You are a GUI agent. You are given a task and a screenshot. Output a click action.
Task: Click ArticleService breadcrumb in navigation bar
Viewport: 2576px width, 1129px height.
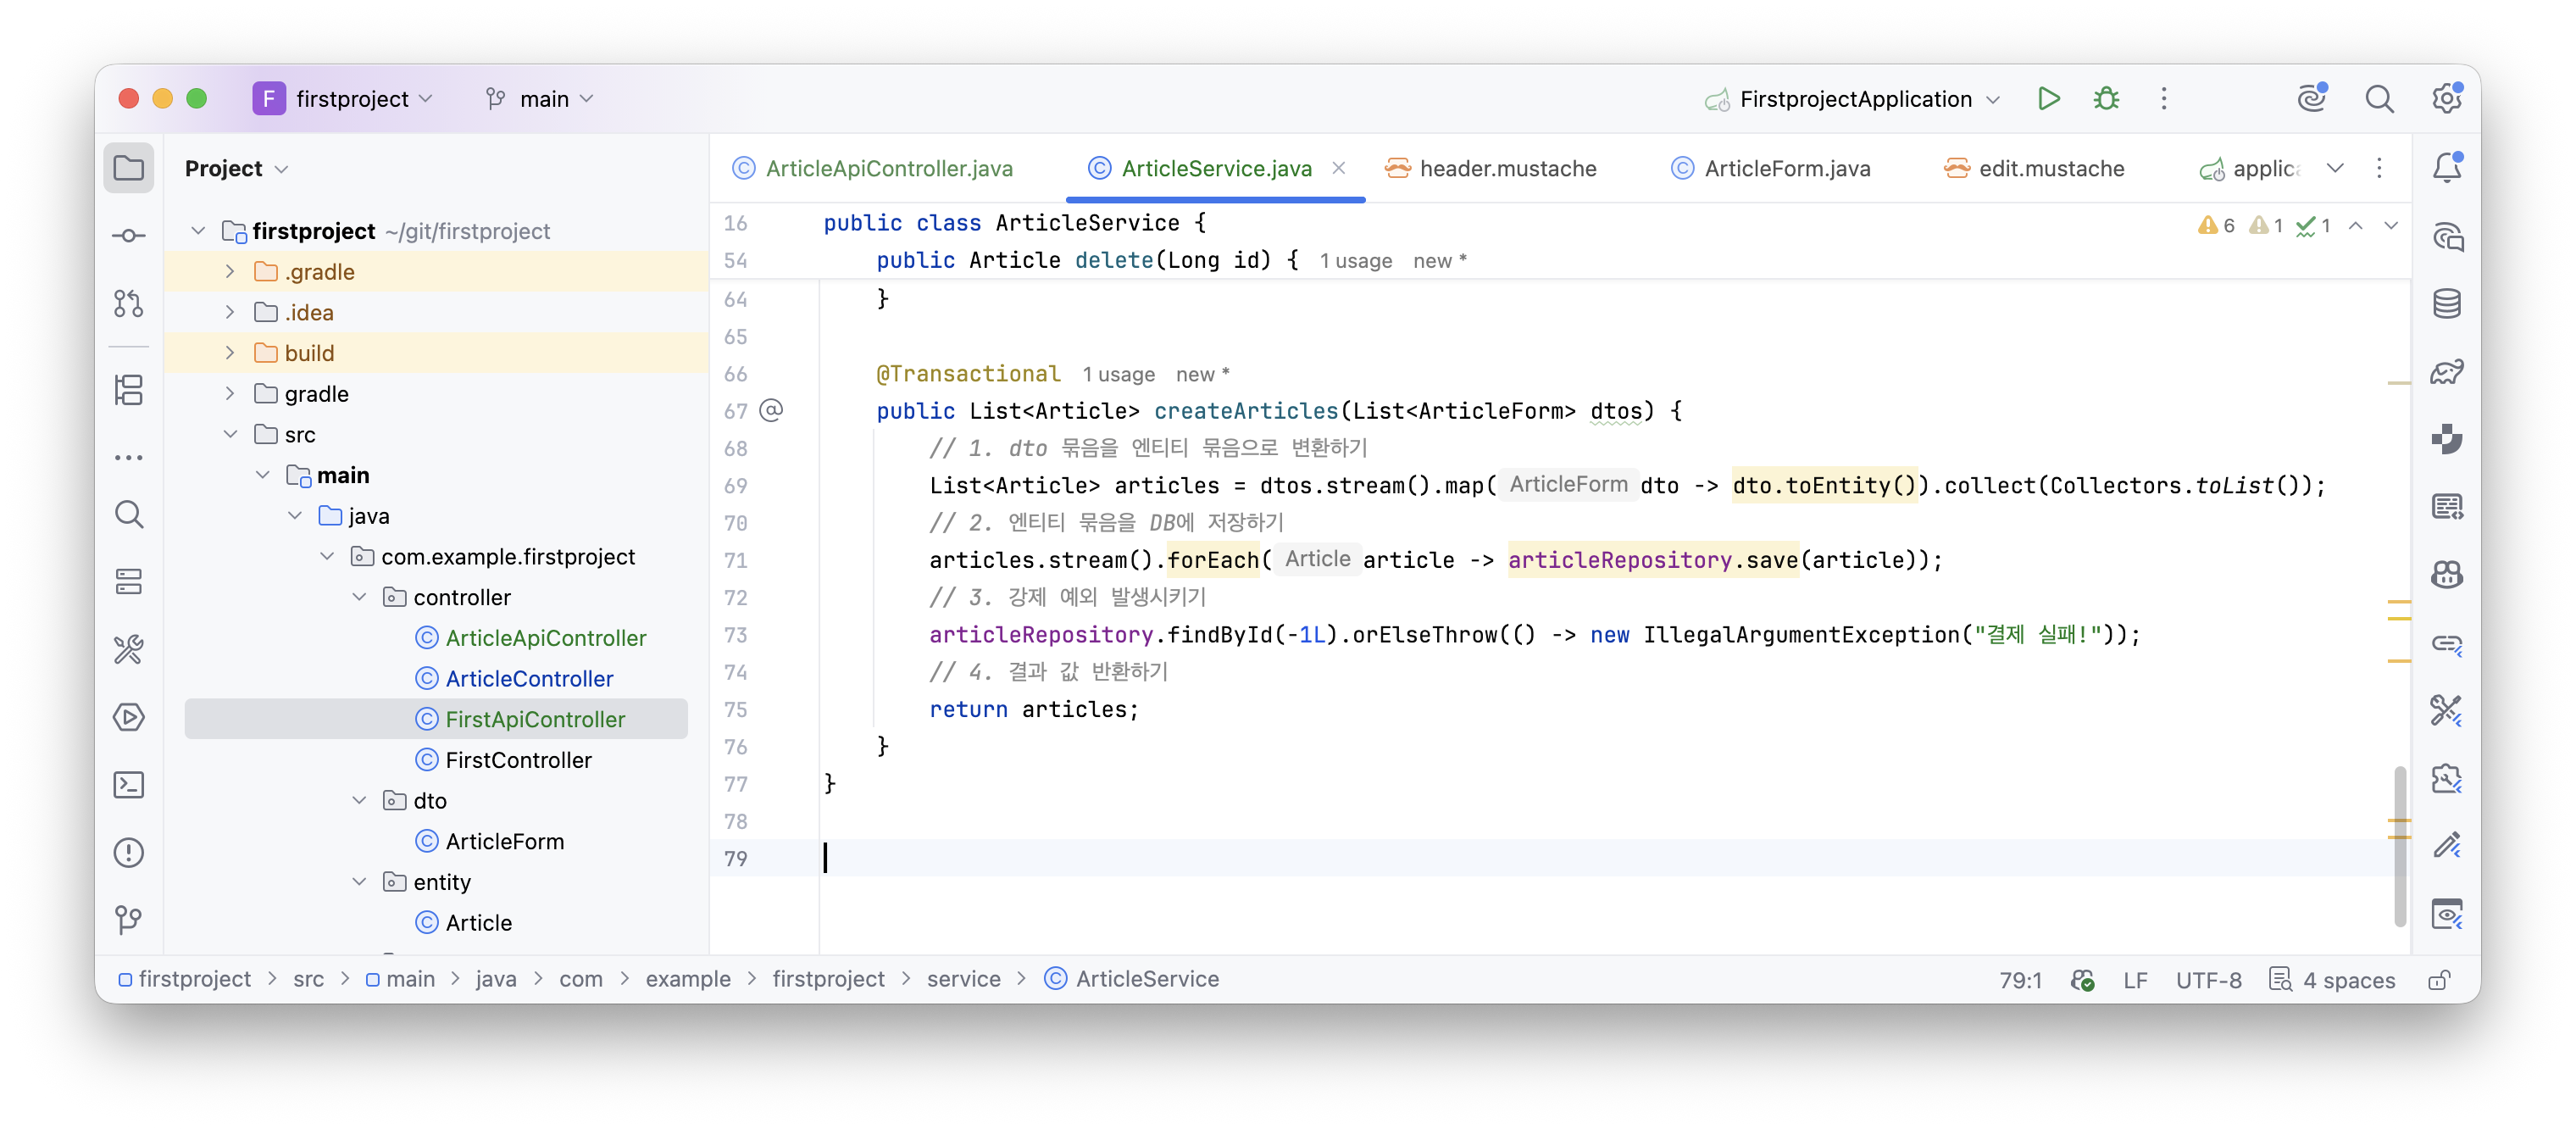(x=1132, y=980)
